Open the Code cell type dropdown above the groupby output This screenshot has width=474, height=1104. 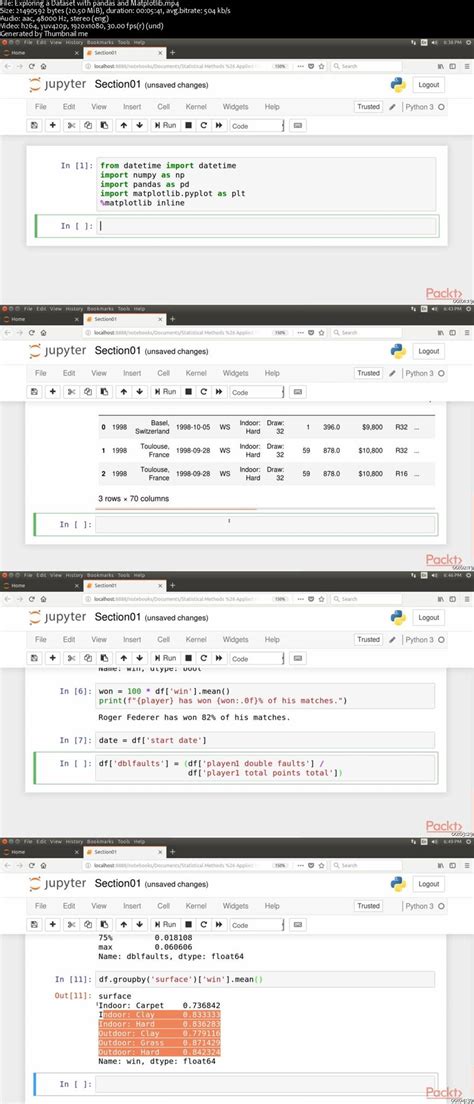[256, 925]
